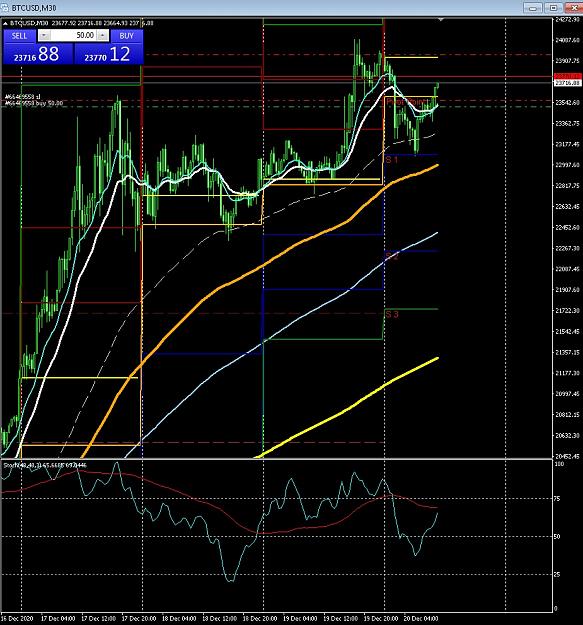Click the 17 Dec 20:00 time label
The height and width of the screenshot is (625, 583).
click(x=139, y=619)
